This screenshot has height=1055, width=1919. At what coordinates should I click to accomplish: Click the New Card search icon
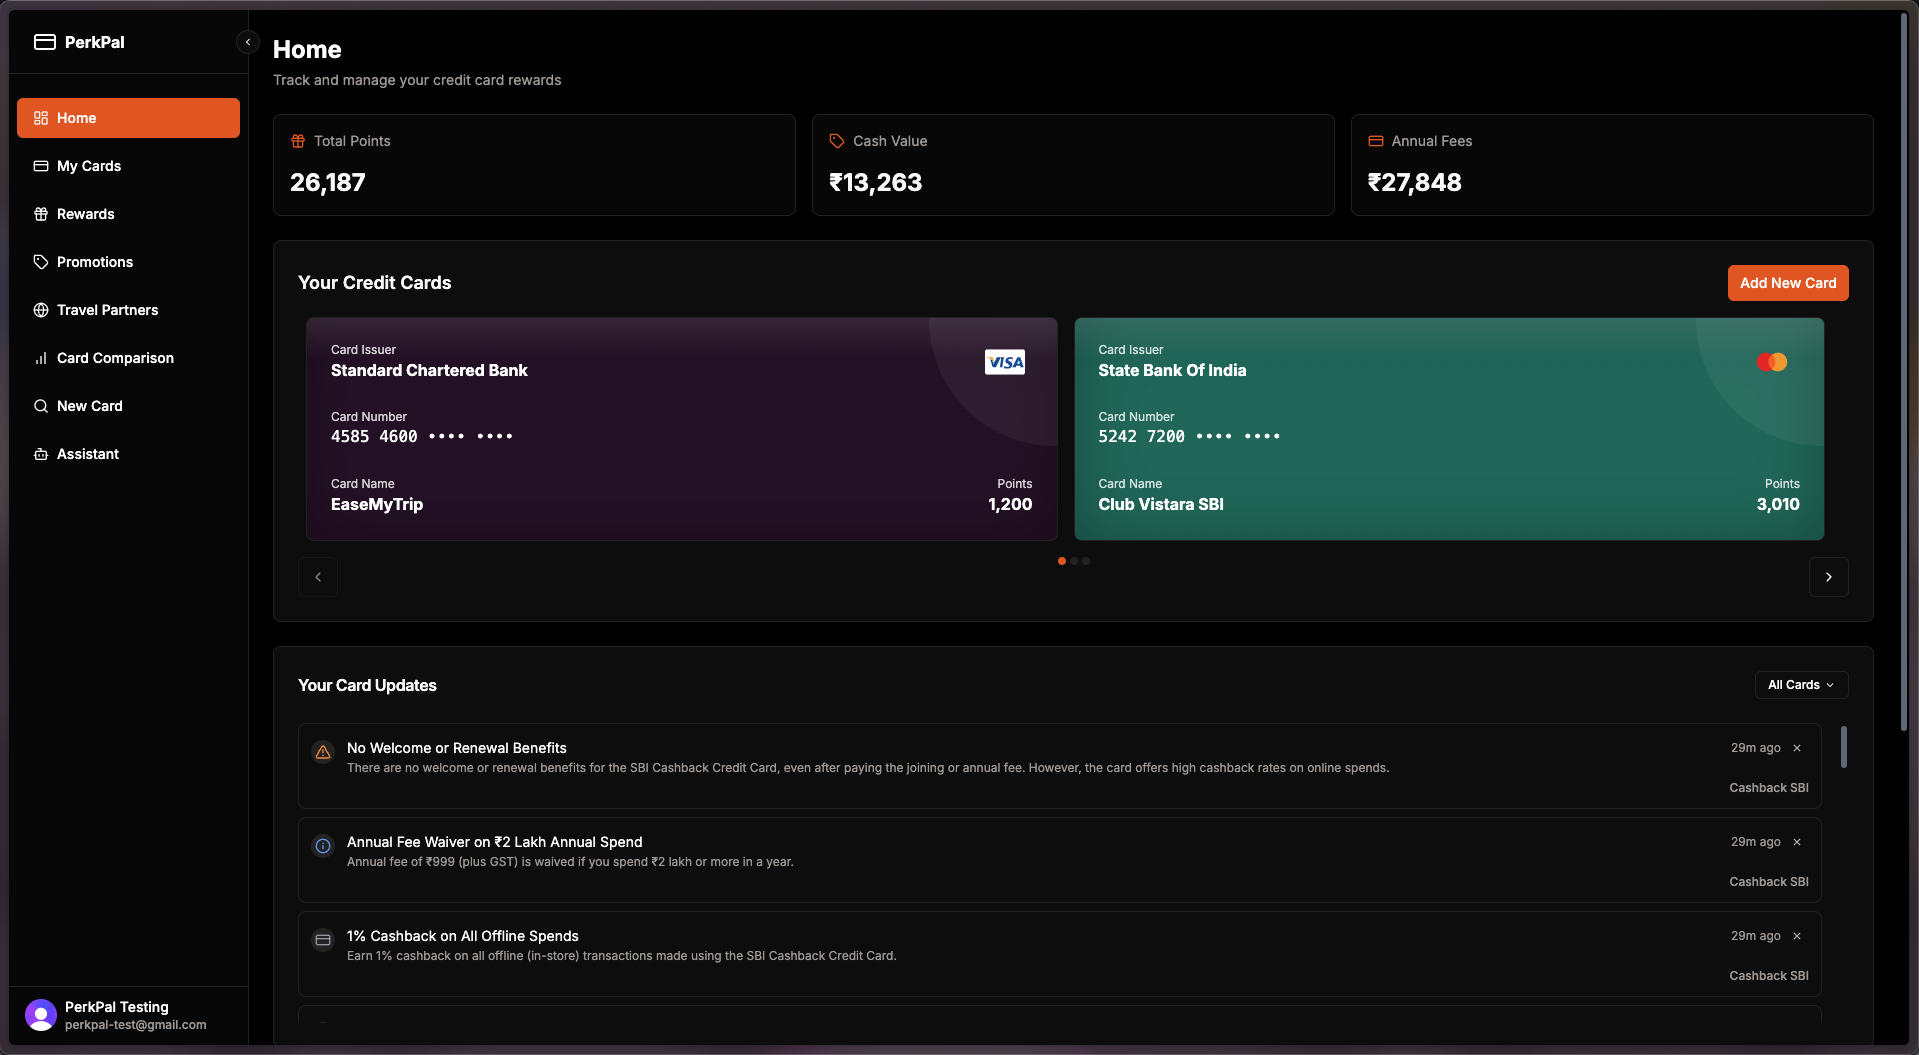[x=41, y=406]
